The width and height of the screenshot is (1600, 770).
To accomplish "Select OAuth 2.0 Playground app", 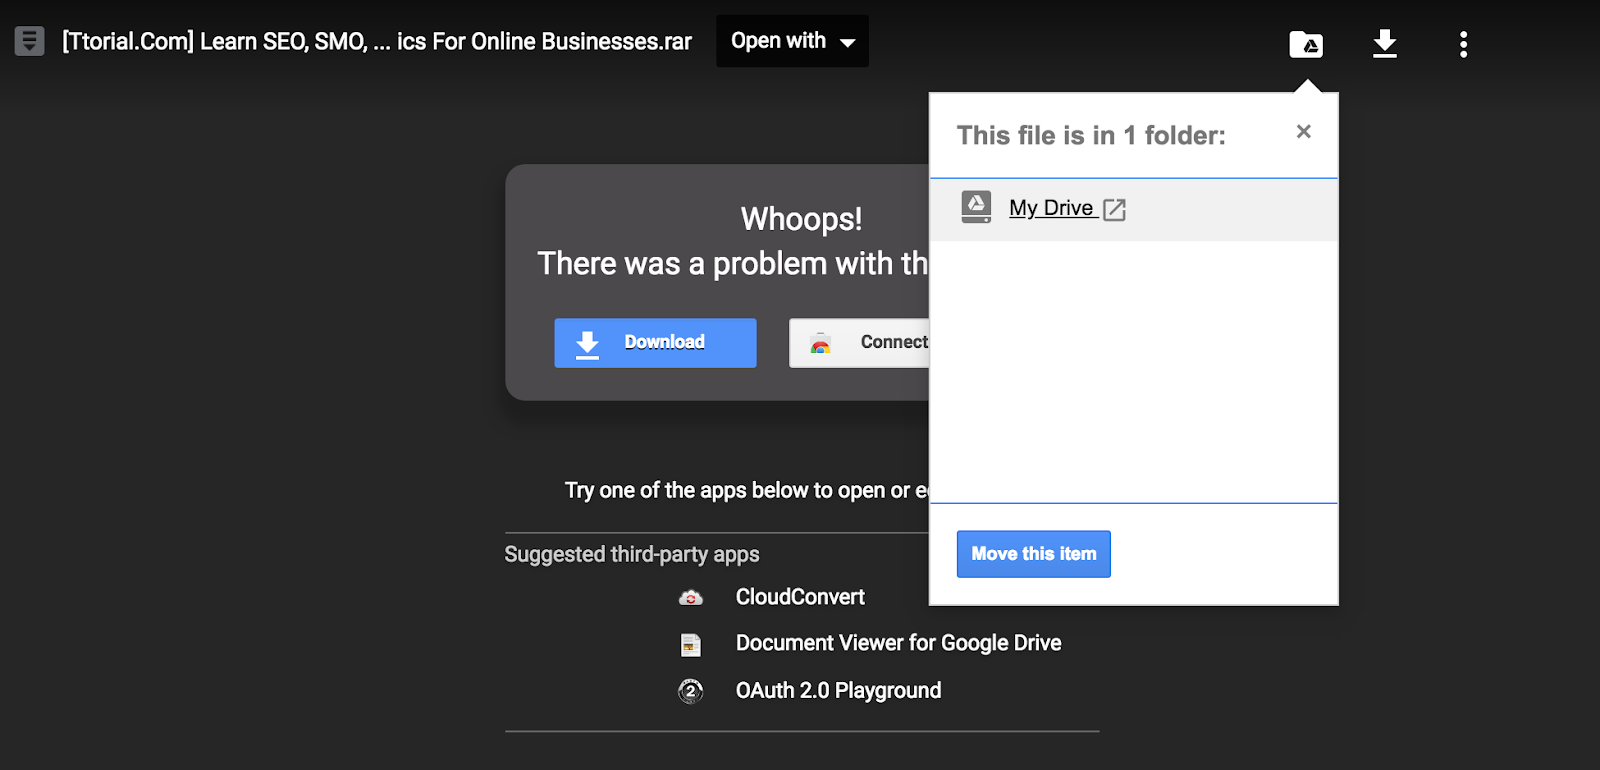I will (x=838, y=690).
